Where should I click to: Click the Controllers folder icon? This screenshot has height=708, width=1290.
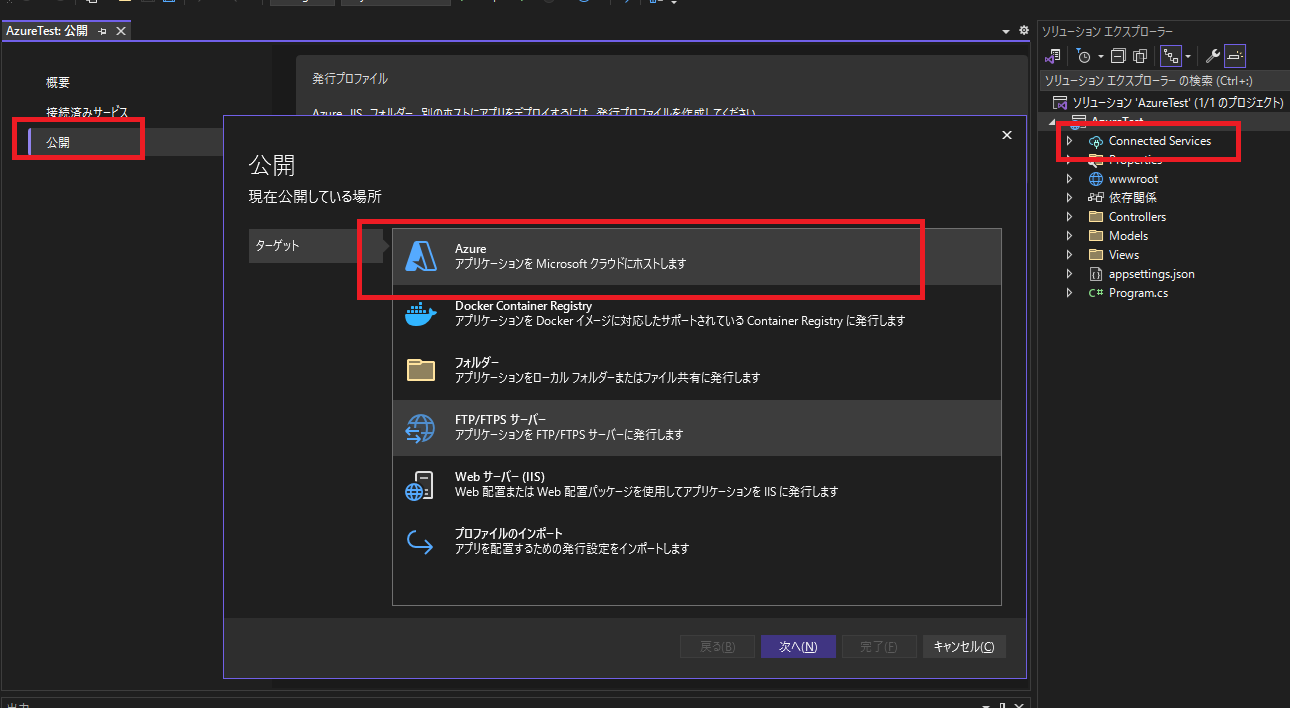click(x=1096, y=217)
